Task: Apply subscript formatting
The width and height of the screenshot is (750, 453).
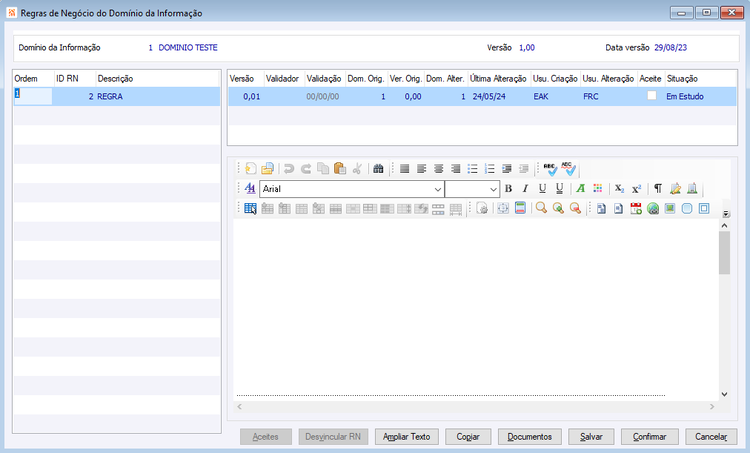Action: point(619,188)
